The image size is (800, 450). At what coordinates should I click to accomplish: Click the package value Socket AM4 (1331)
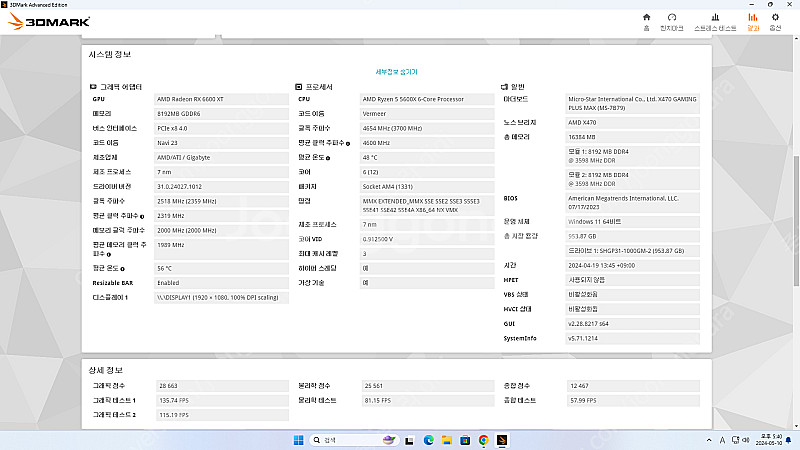tap(427, 187)
